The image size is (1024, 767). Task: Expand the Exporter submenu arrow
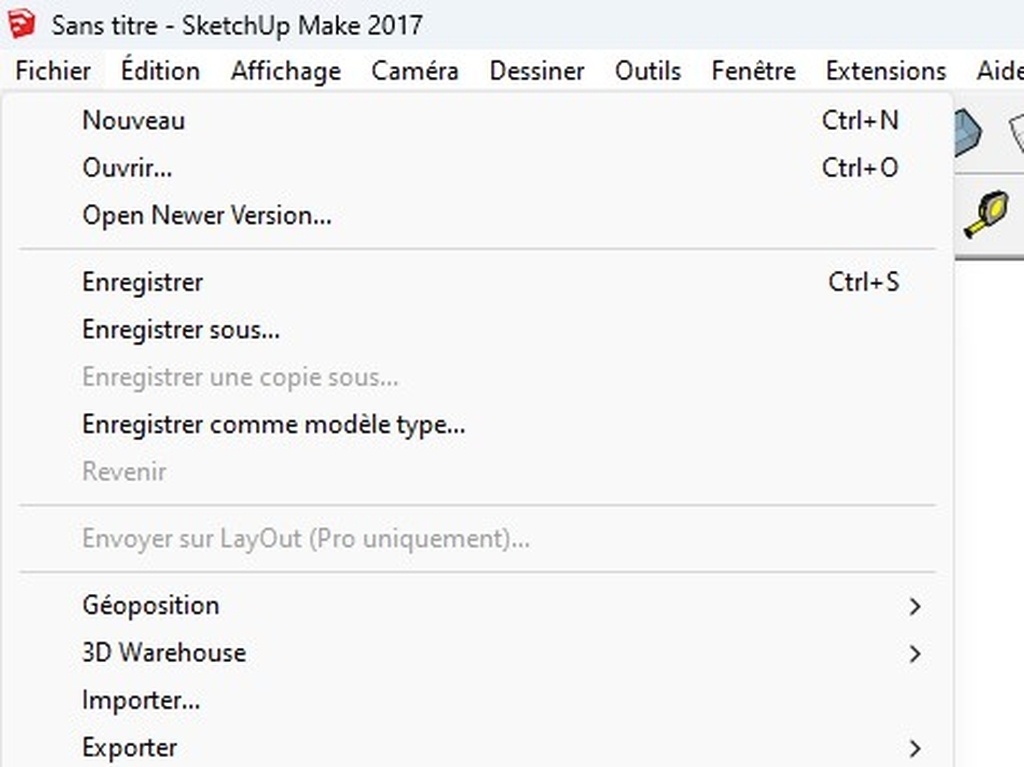pos(915,748)
